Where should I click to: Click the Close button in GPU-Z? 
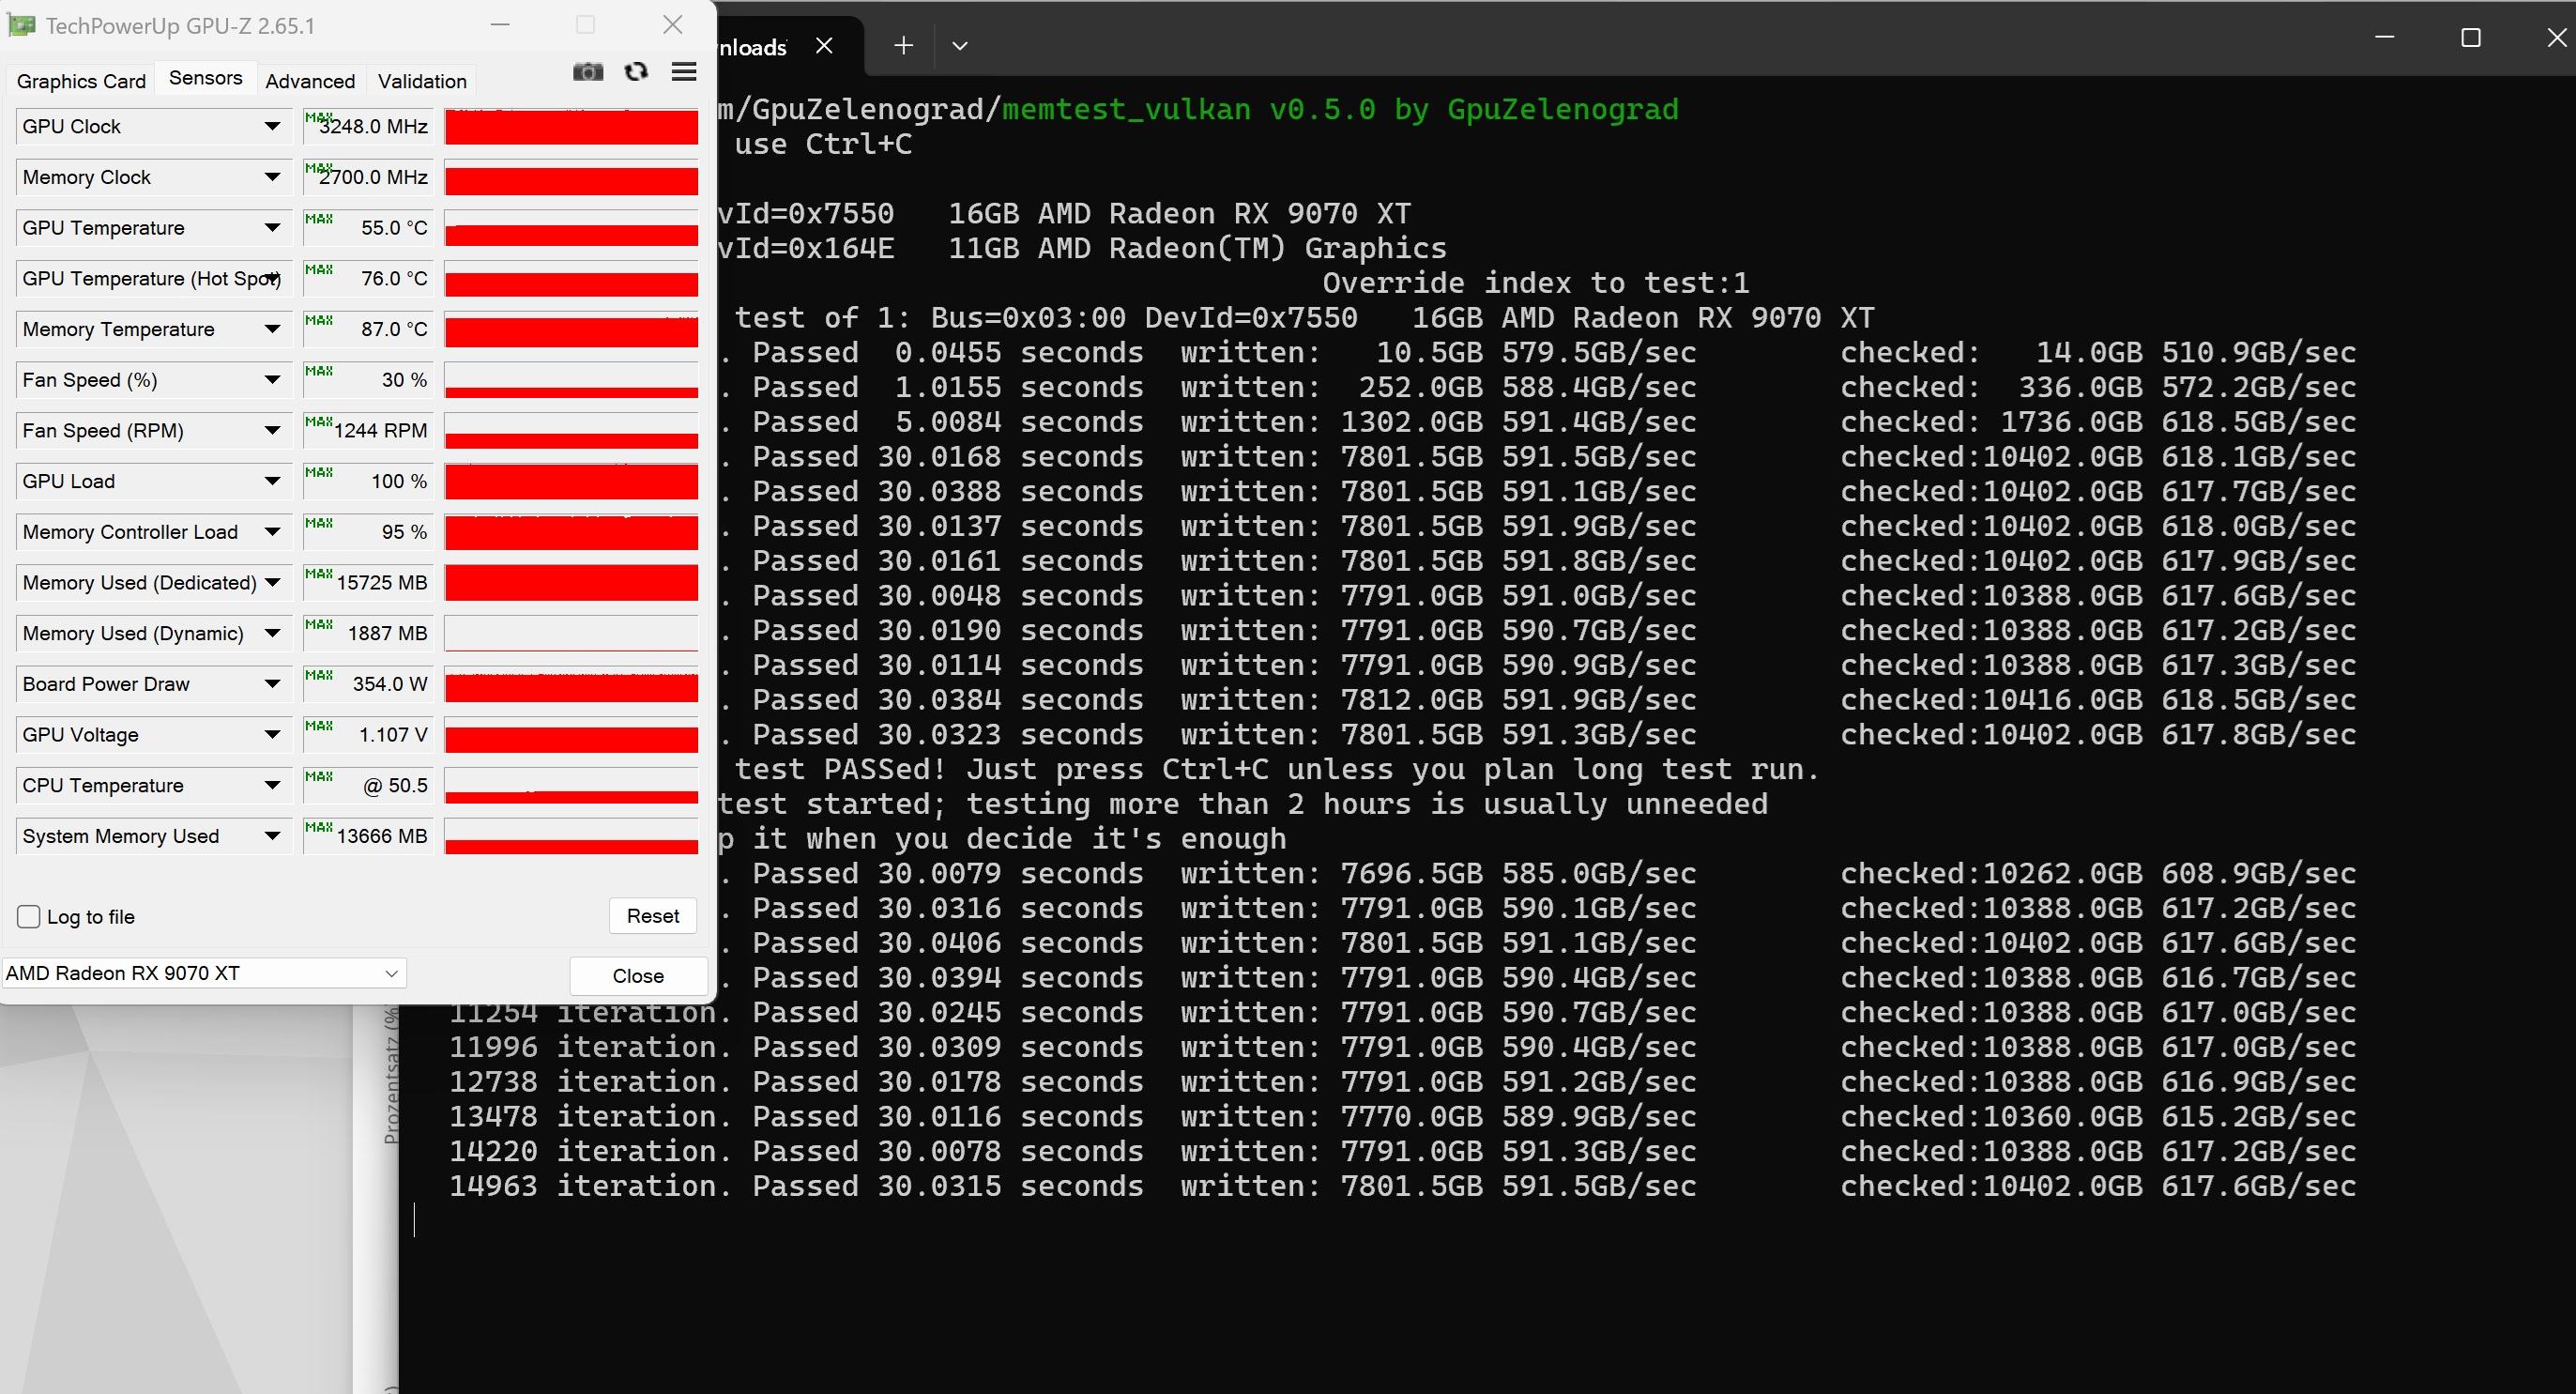pyautogui.click(x=638, y=976)
